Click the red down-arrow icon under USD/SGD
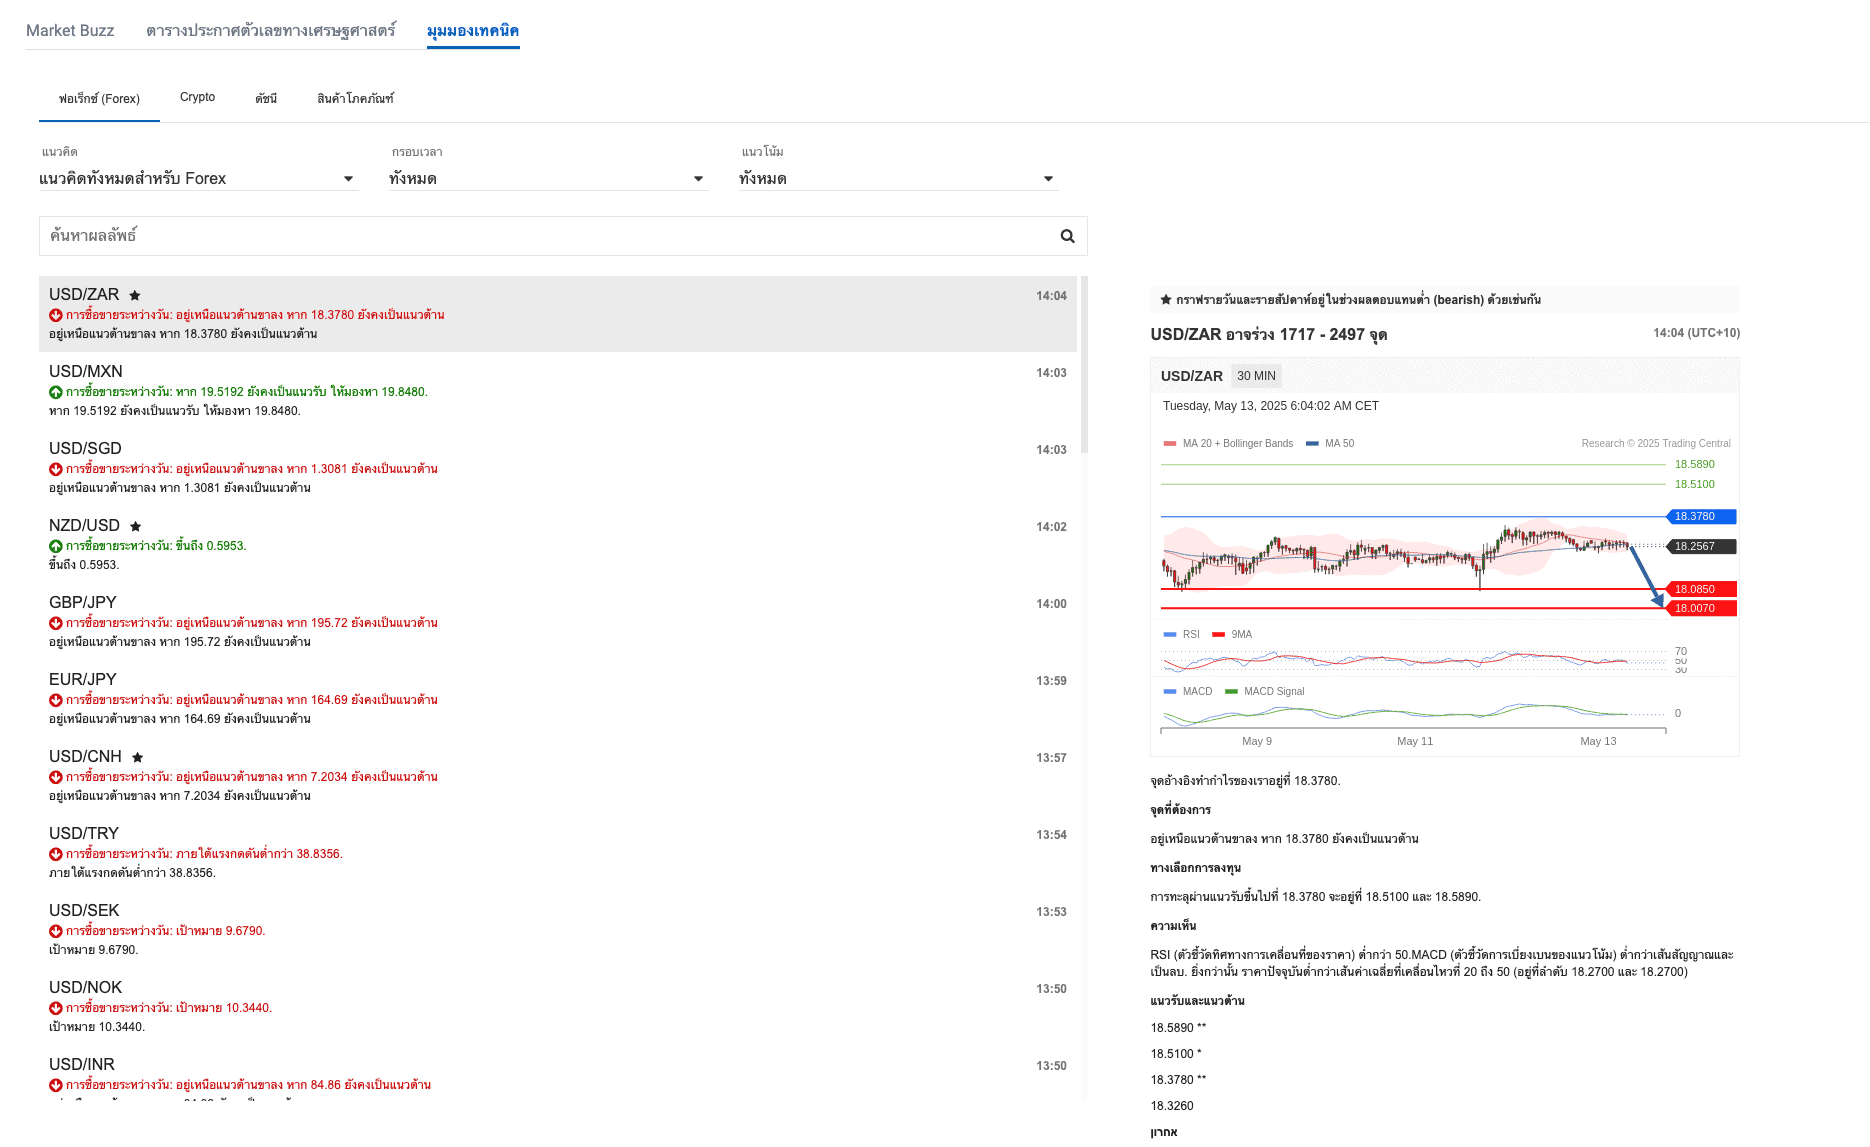This screenshot has width=1870, height=1147. tap(56, 469)
